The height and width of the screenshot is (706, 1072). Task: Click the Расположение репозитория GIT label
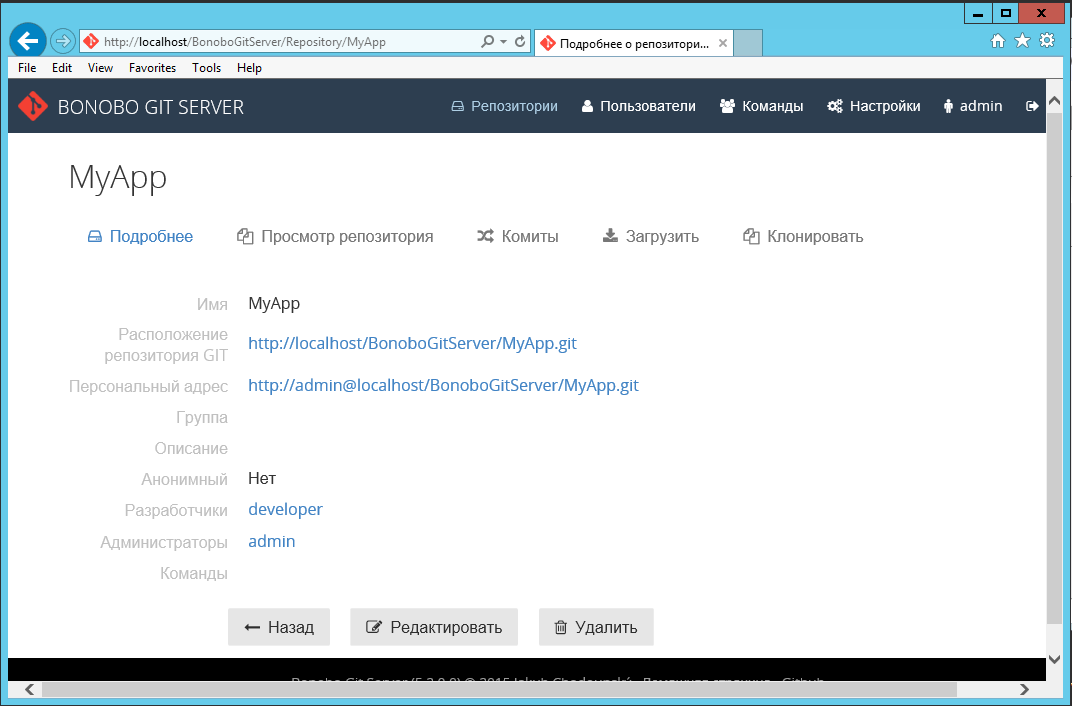click(166, 344)
